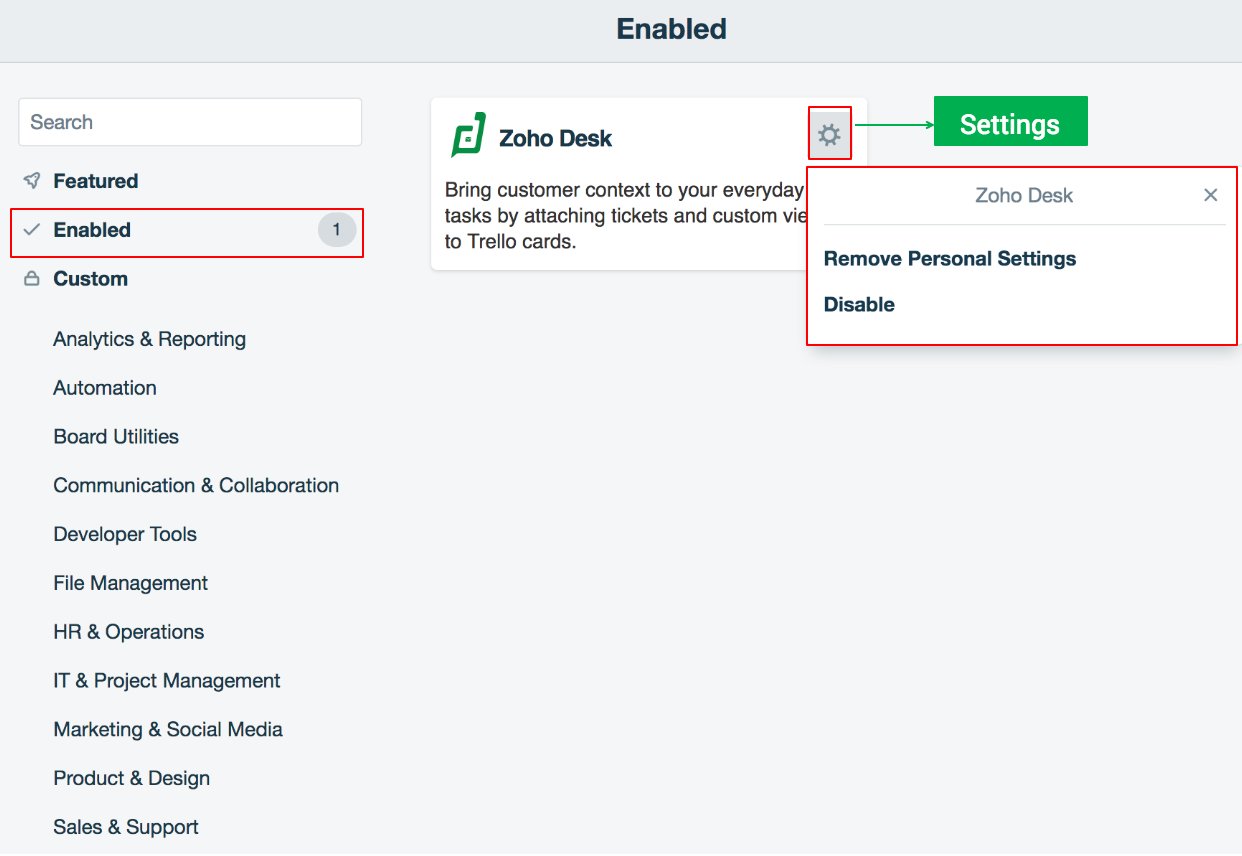
Task: Click the Zoho Desk card title
Action: (555, 138)
